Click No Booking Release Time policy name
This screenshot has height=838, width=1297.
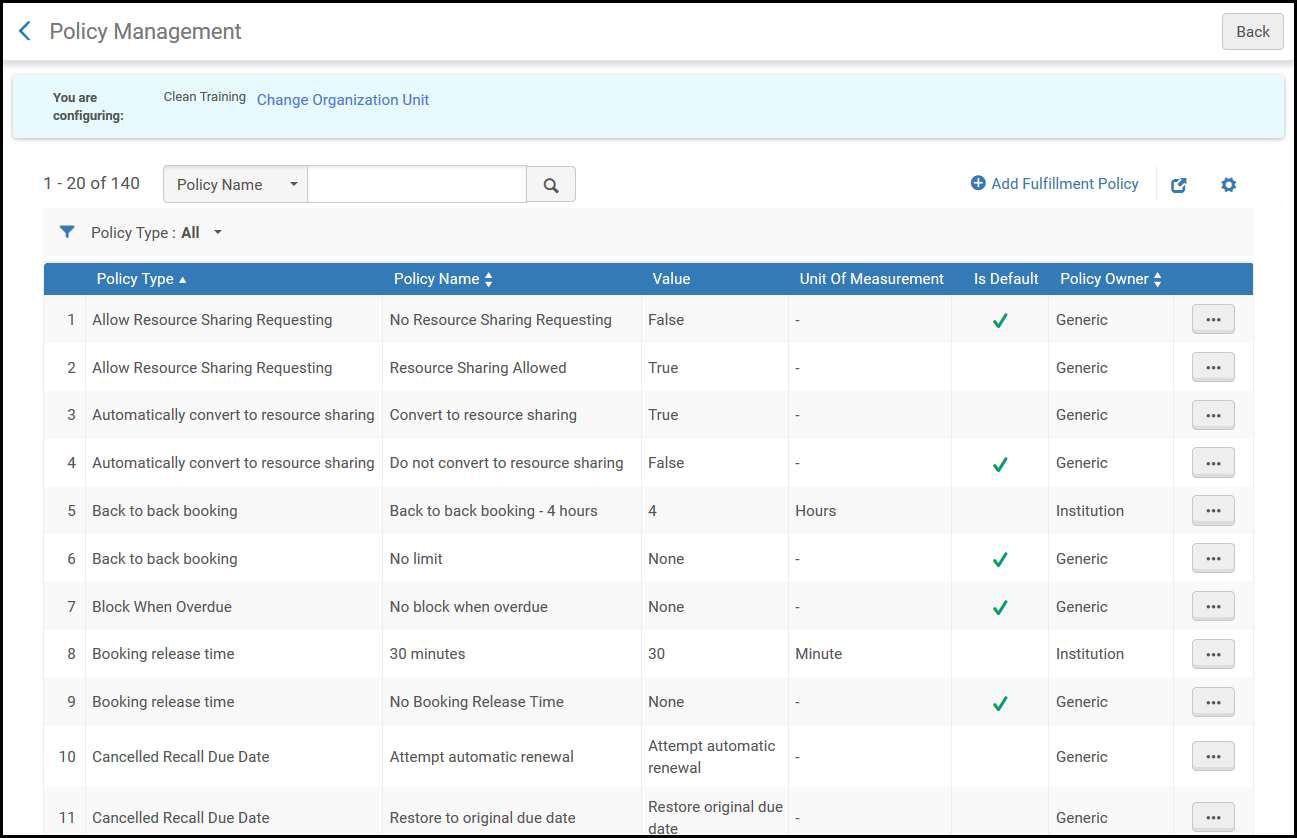click(x=476, y=702)
